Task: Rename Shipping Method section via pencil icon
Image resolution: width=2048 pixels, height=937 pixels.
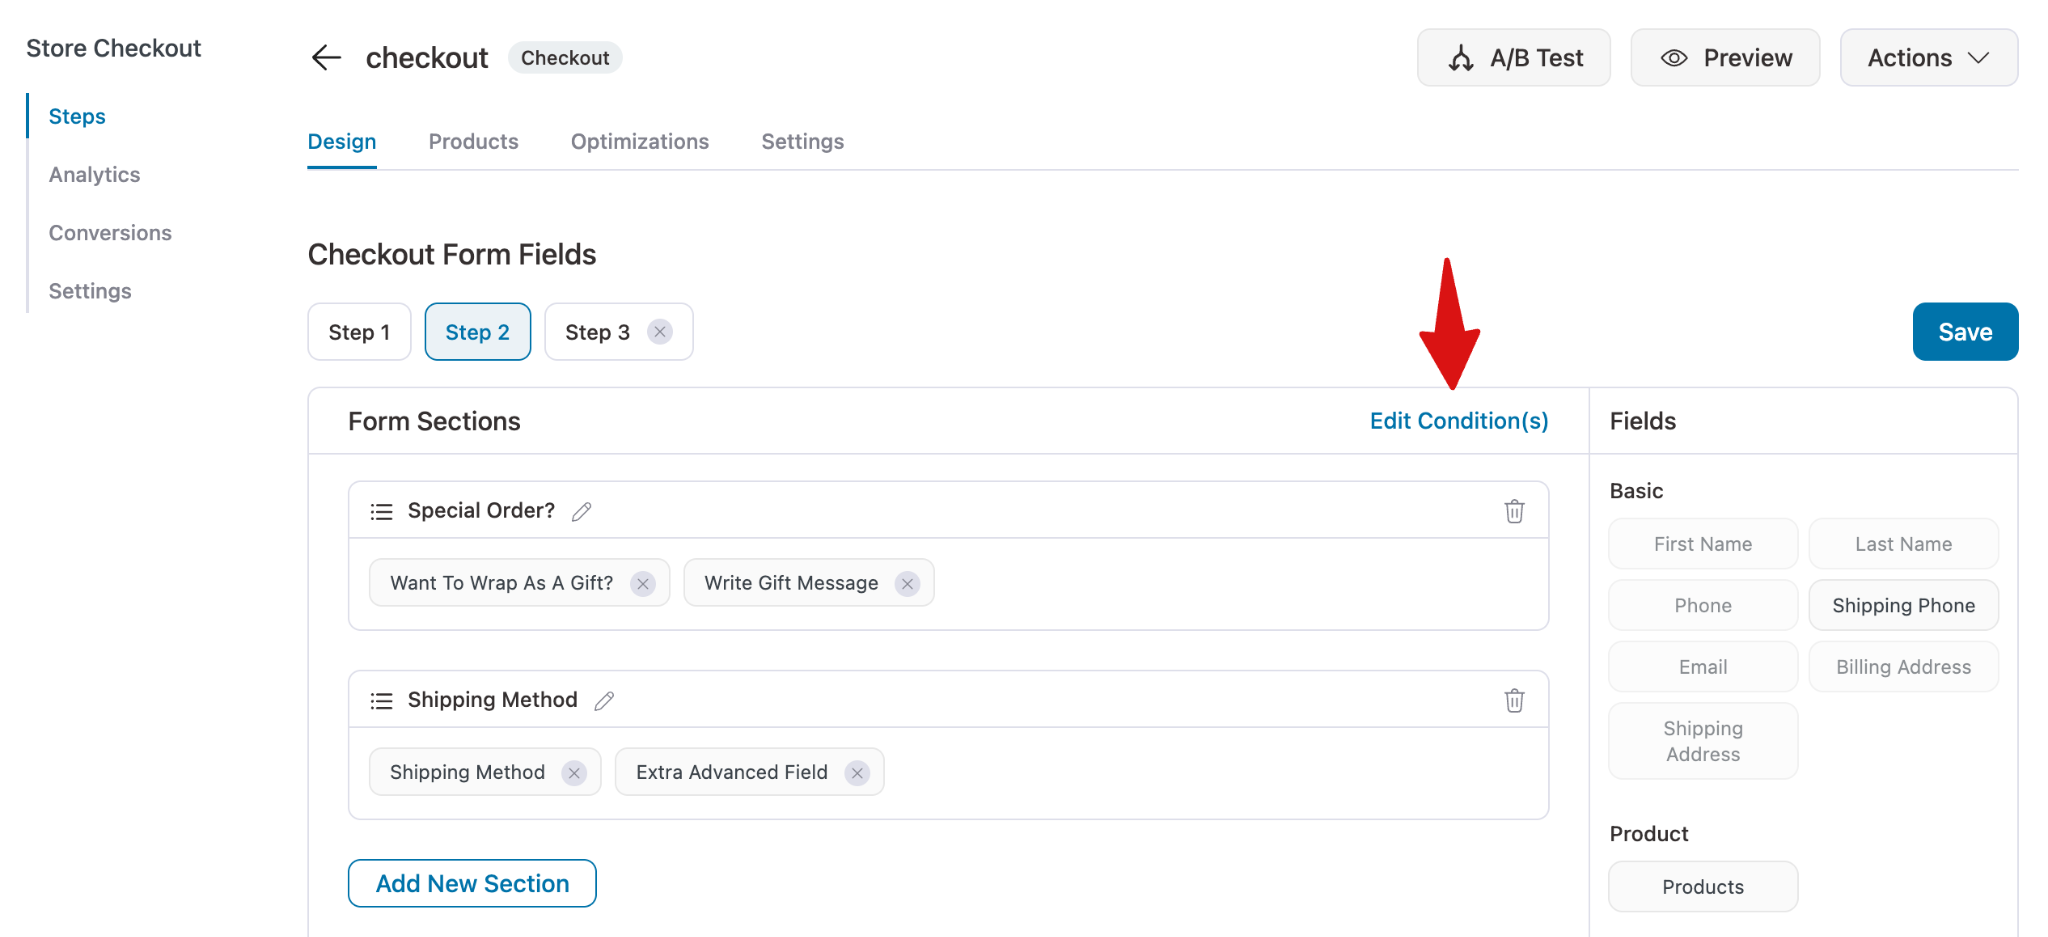Action: tap(604, 701)
